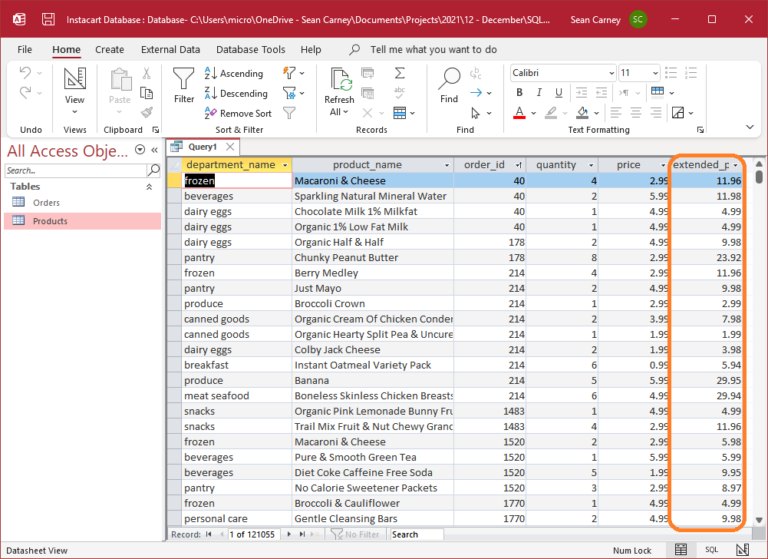Go to next record in navigator

tap(288, 535)
